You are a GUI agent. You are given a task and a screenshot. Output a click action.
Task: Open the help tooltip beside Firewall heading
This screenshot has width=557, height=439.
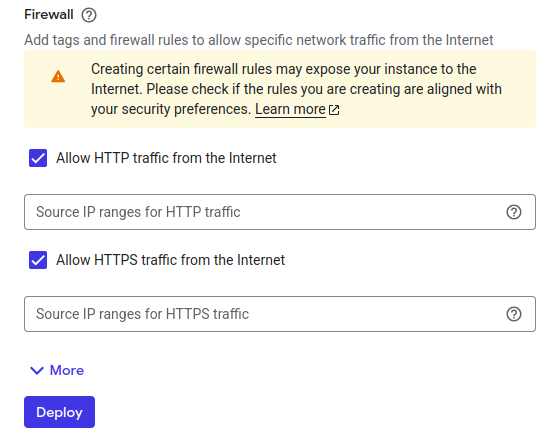pyautogui.click(x=89, y=15)
